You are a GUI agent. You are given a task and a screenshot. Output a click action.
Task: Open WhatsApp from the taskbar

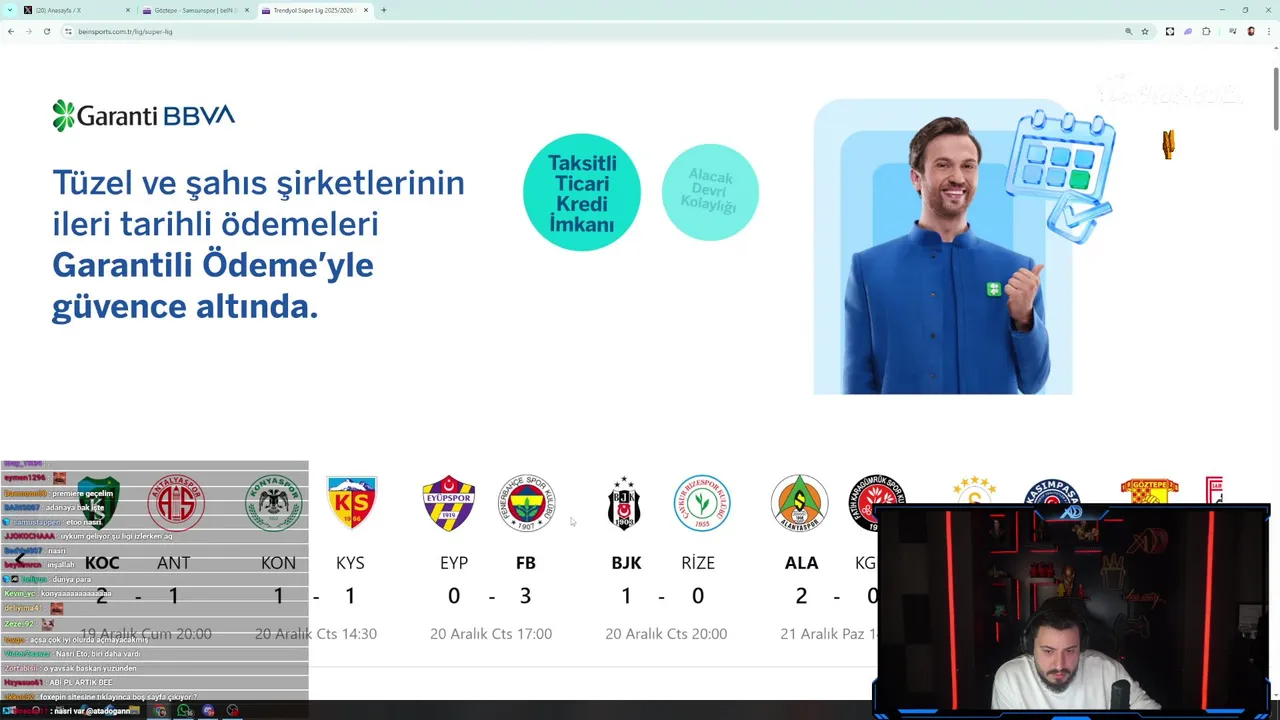coord(184,711)
